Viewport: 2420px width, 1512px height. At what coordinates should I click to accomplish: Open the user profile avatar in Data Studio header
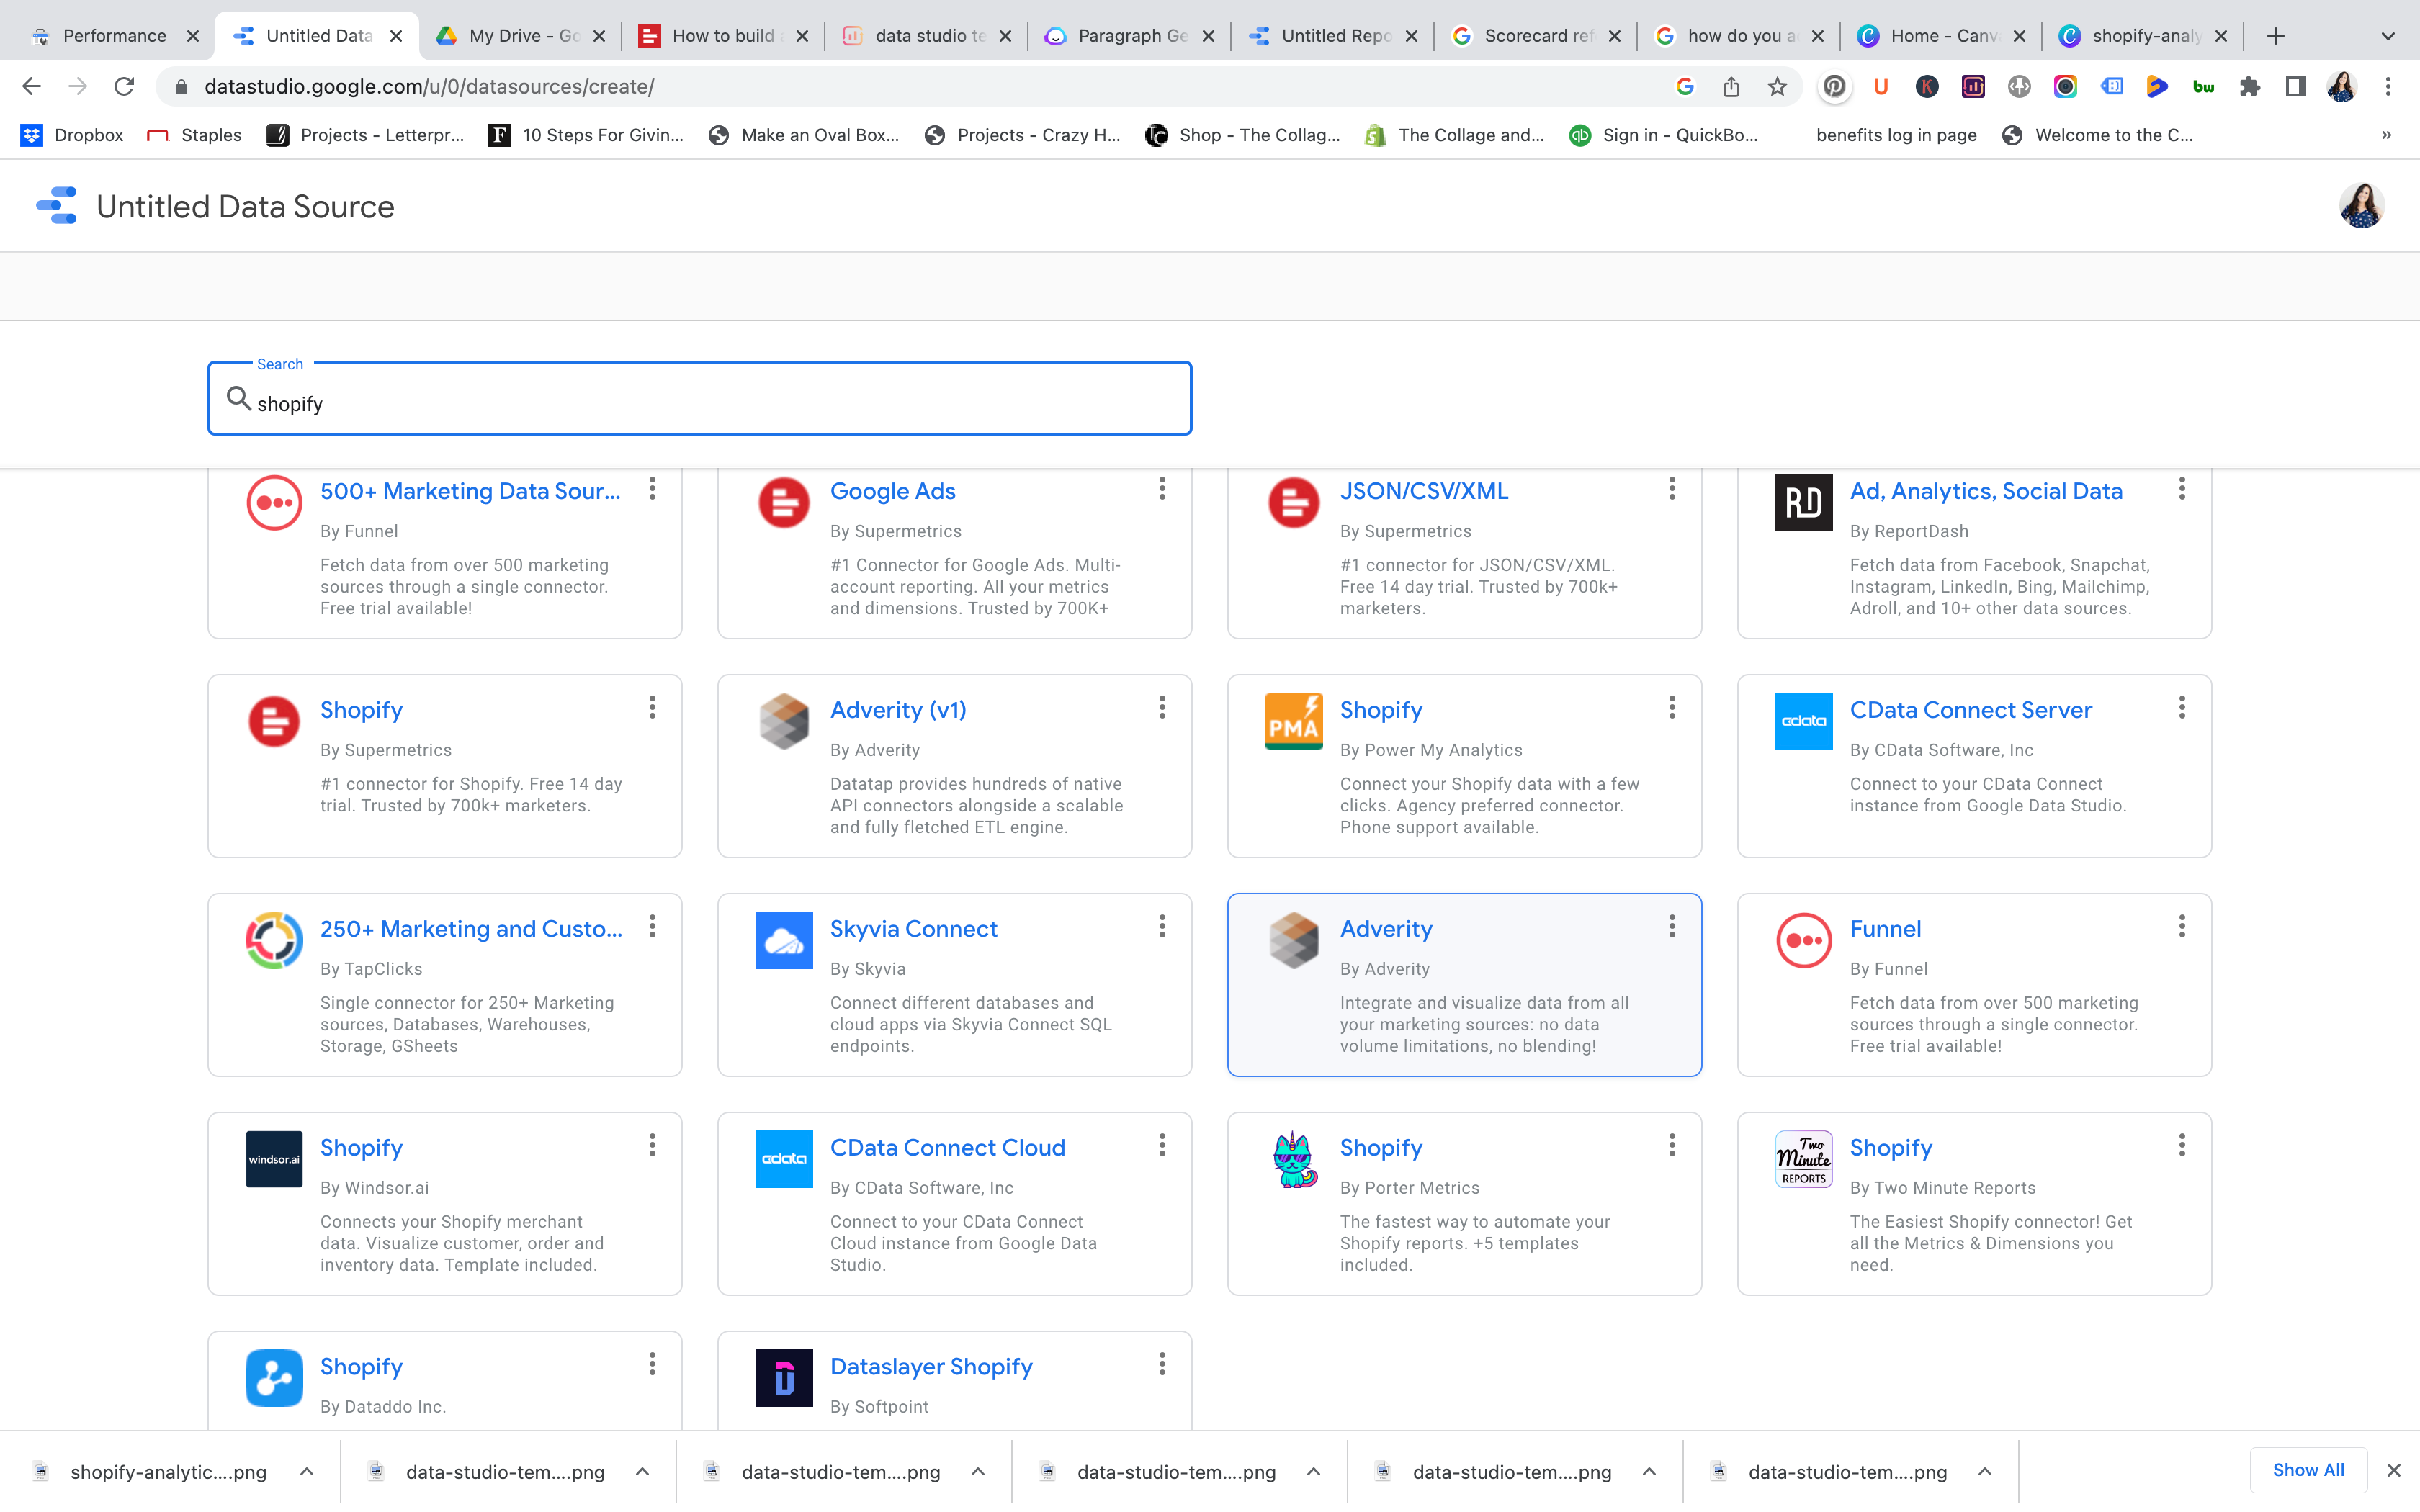tap(2361, 206)
